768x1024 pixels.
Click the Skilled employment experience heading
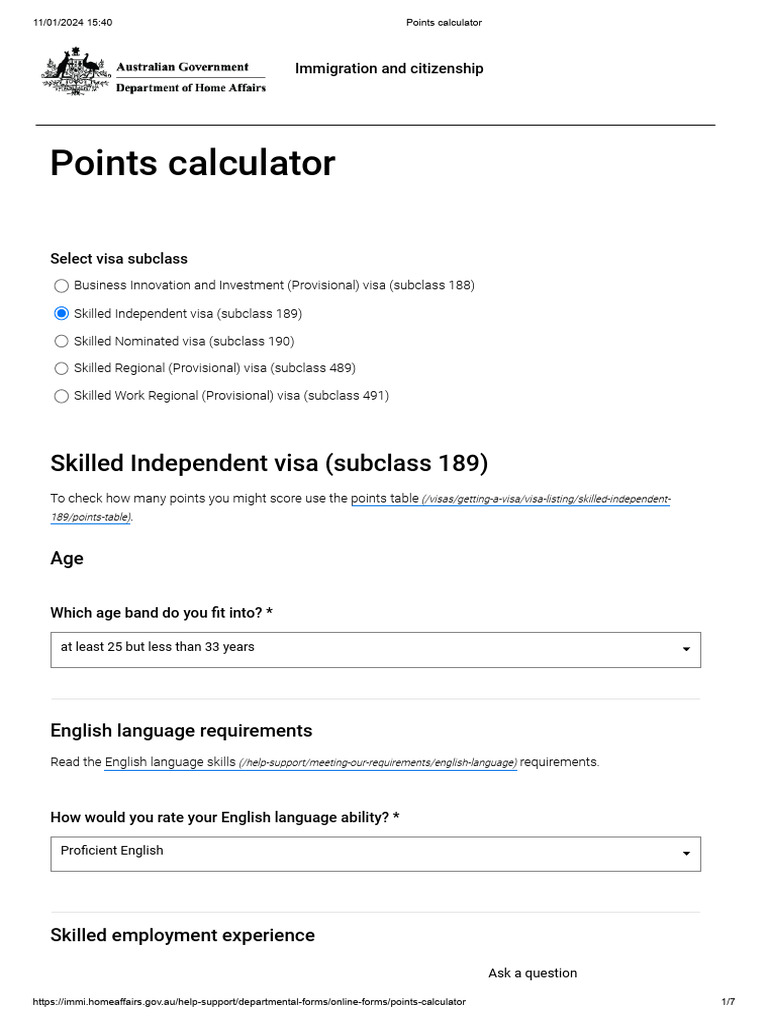tap(182, 935)
